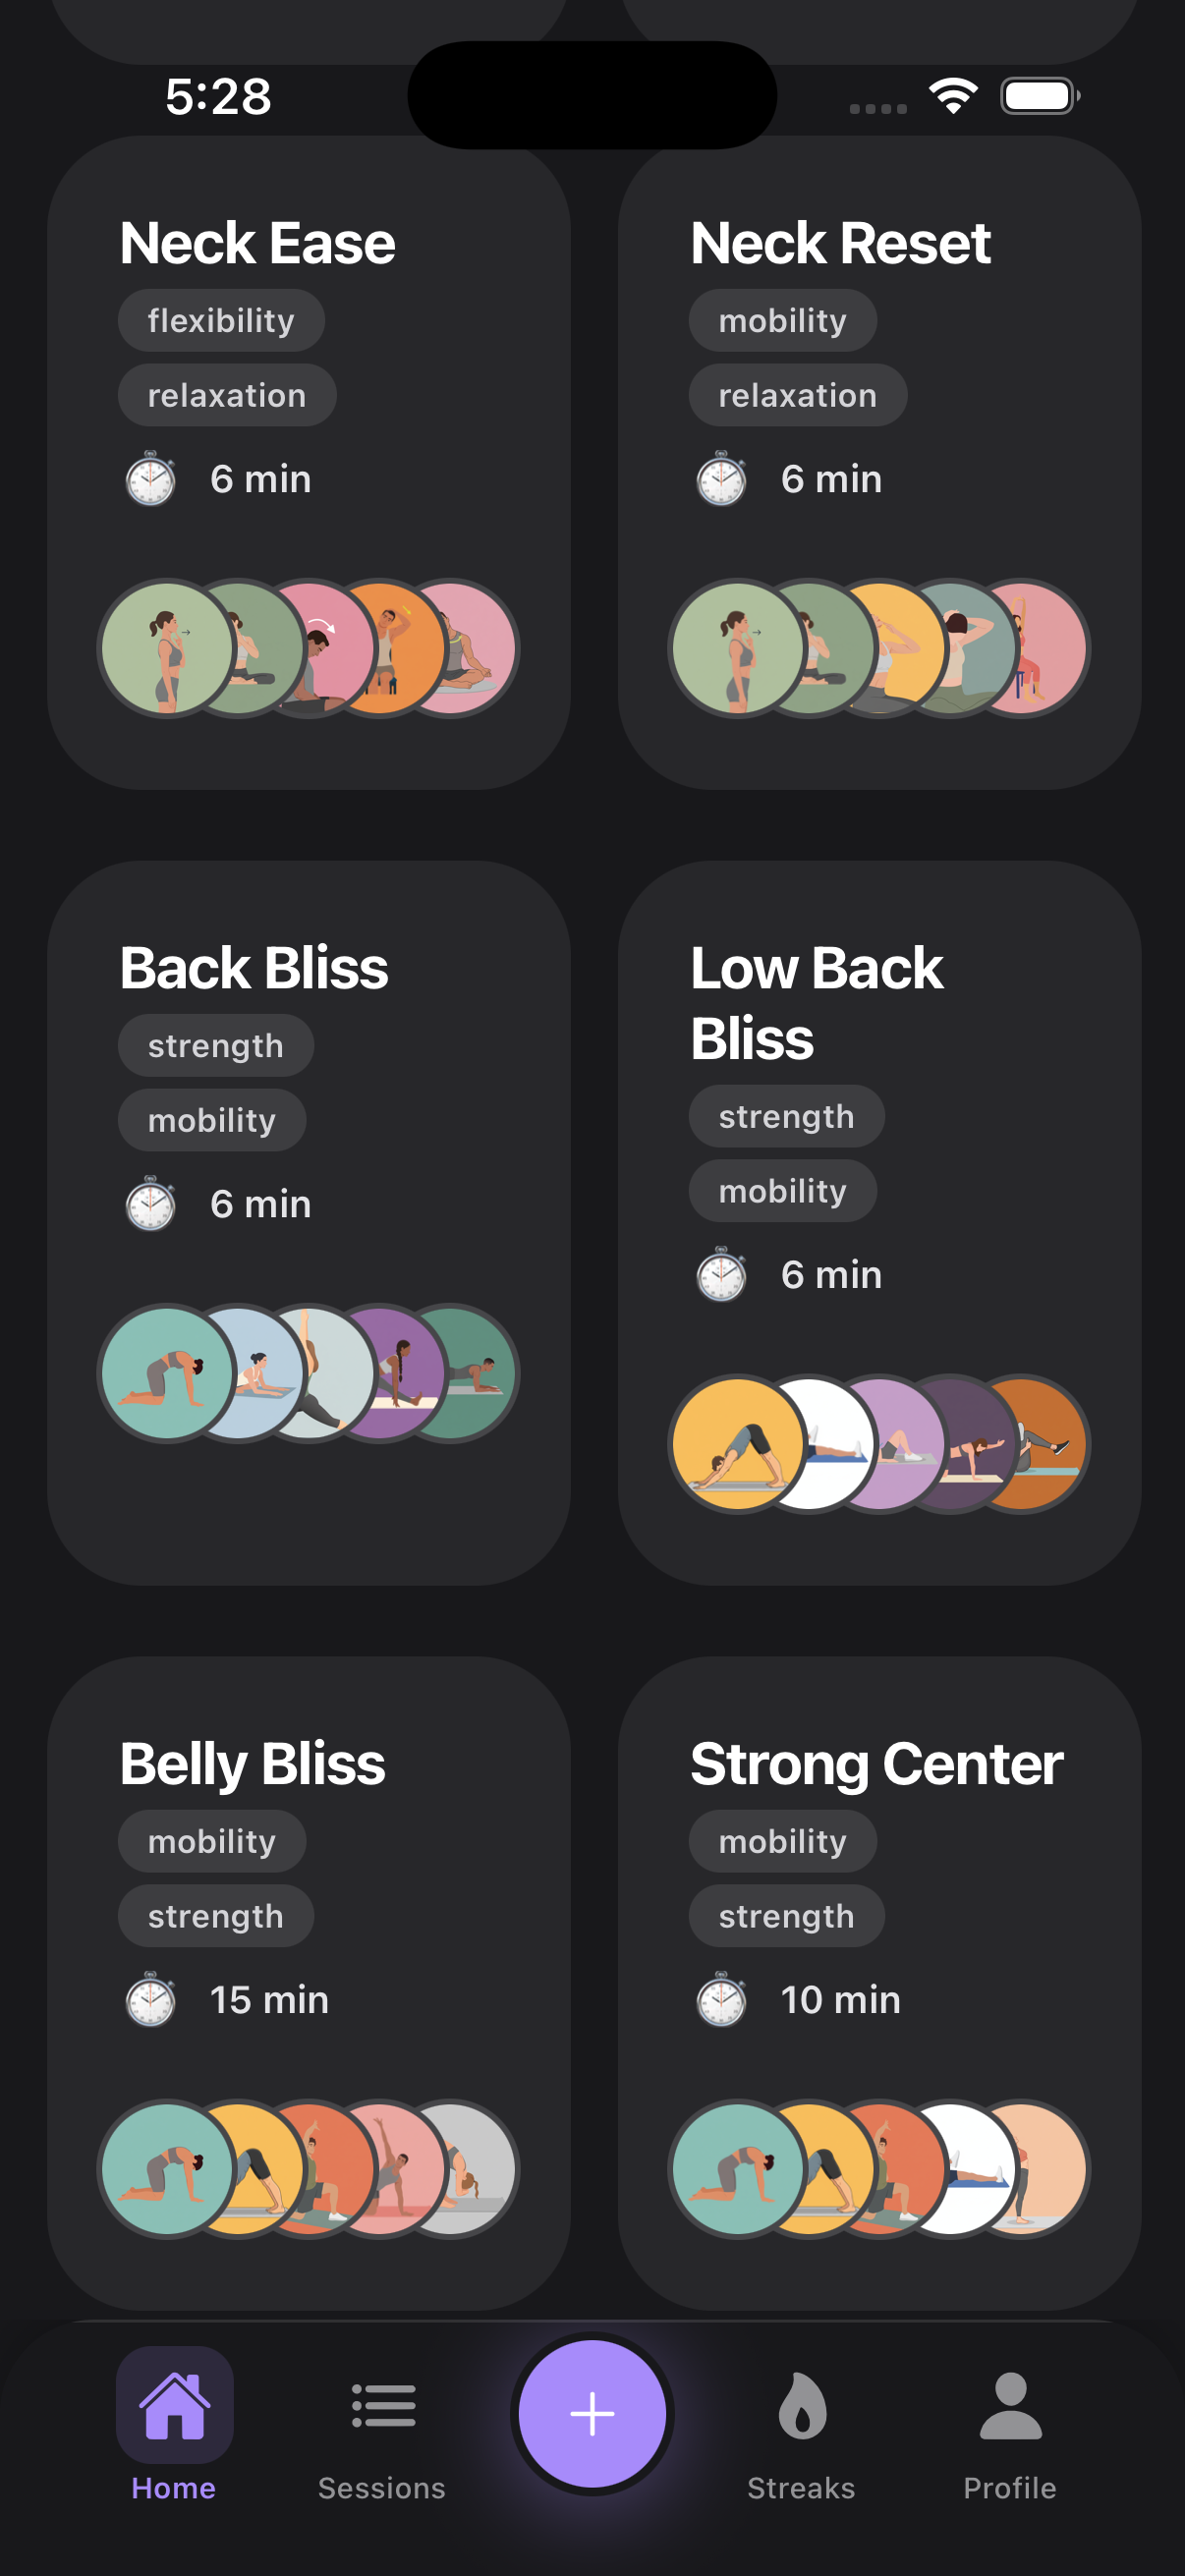The image size is (1185, 2576).
Task: Tap the mobility tag on Belly Bliss
Action: (x=212, y=1842)
